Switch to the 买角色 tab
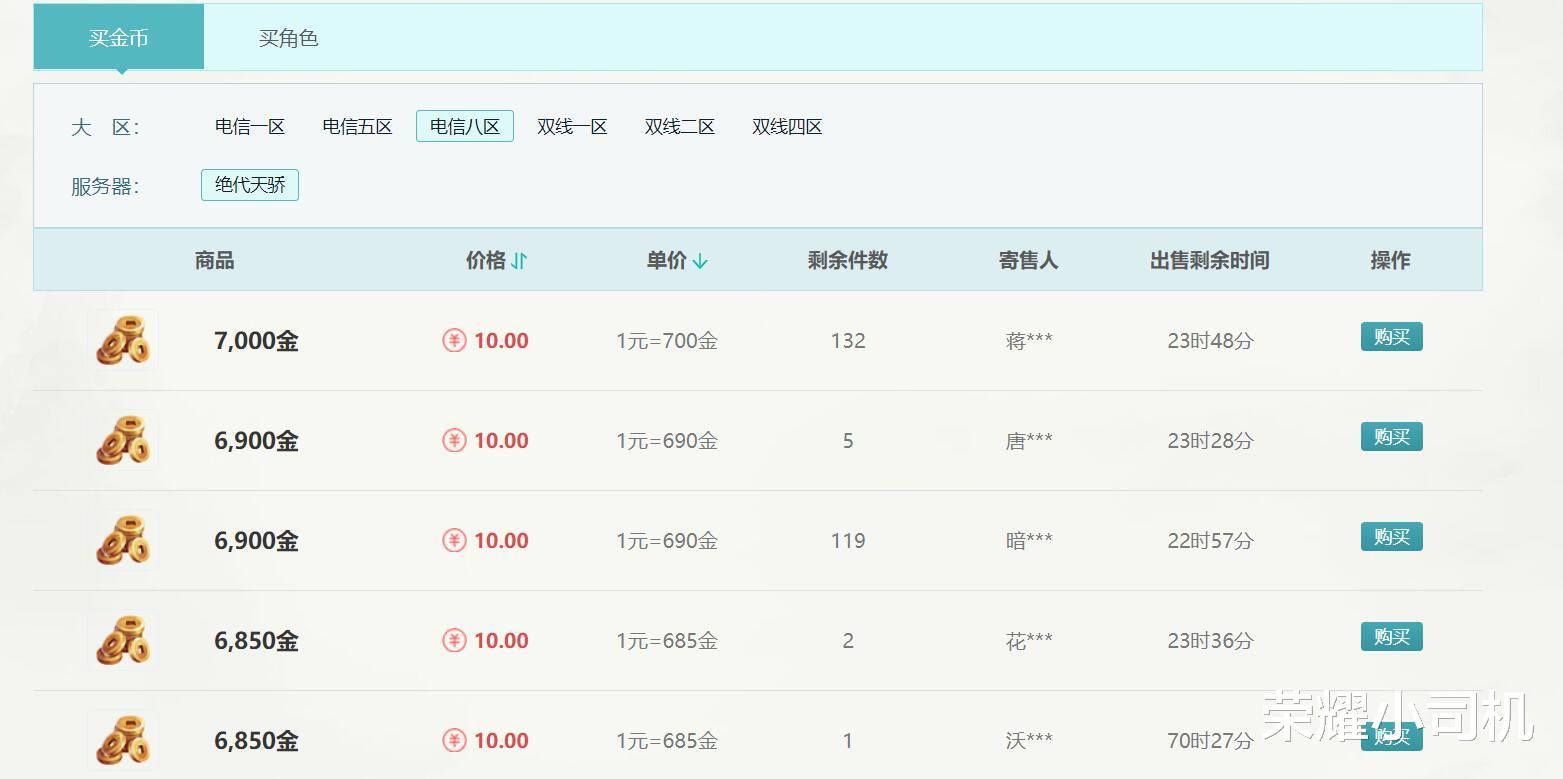The height and width of the screenshot is (779, 1563). [287, 38]
